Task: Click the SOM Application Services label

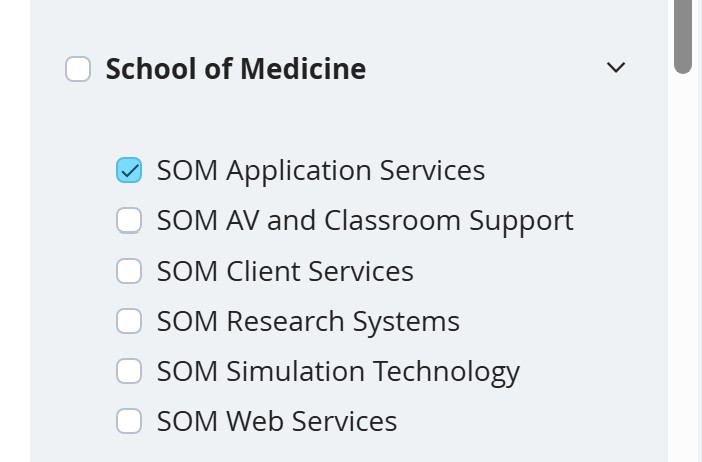Action: point(321,171)
